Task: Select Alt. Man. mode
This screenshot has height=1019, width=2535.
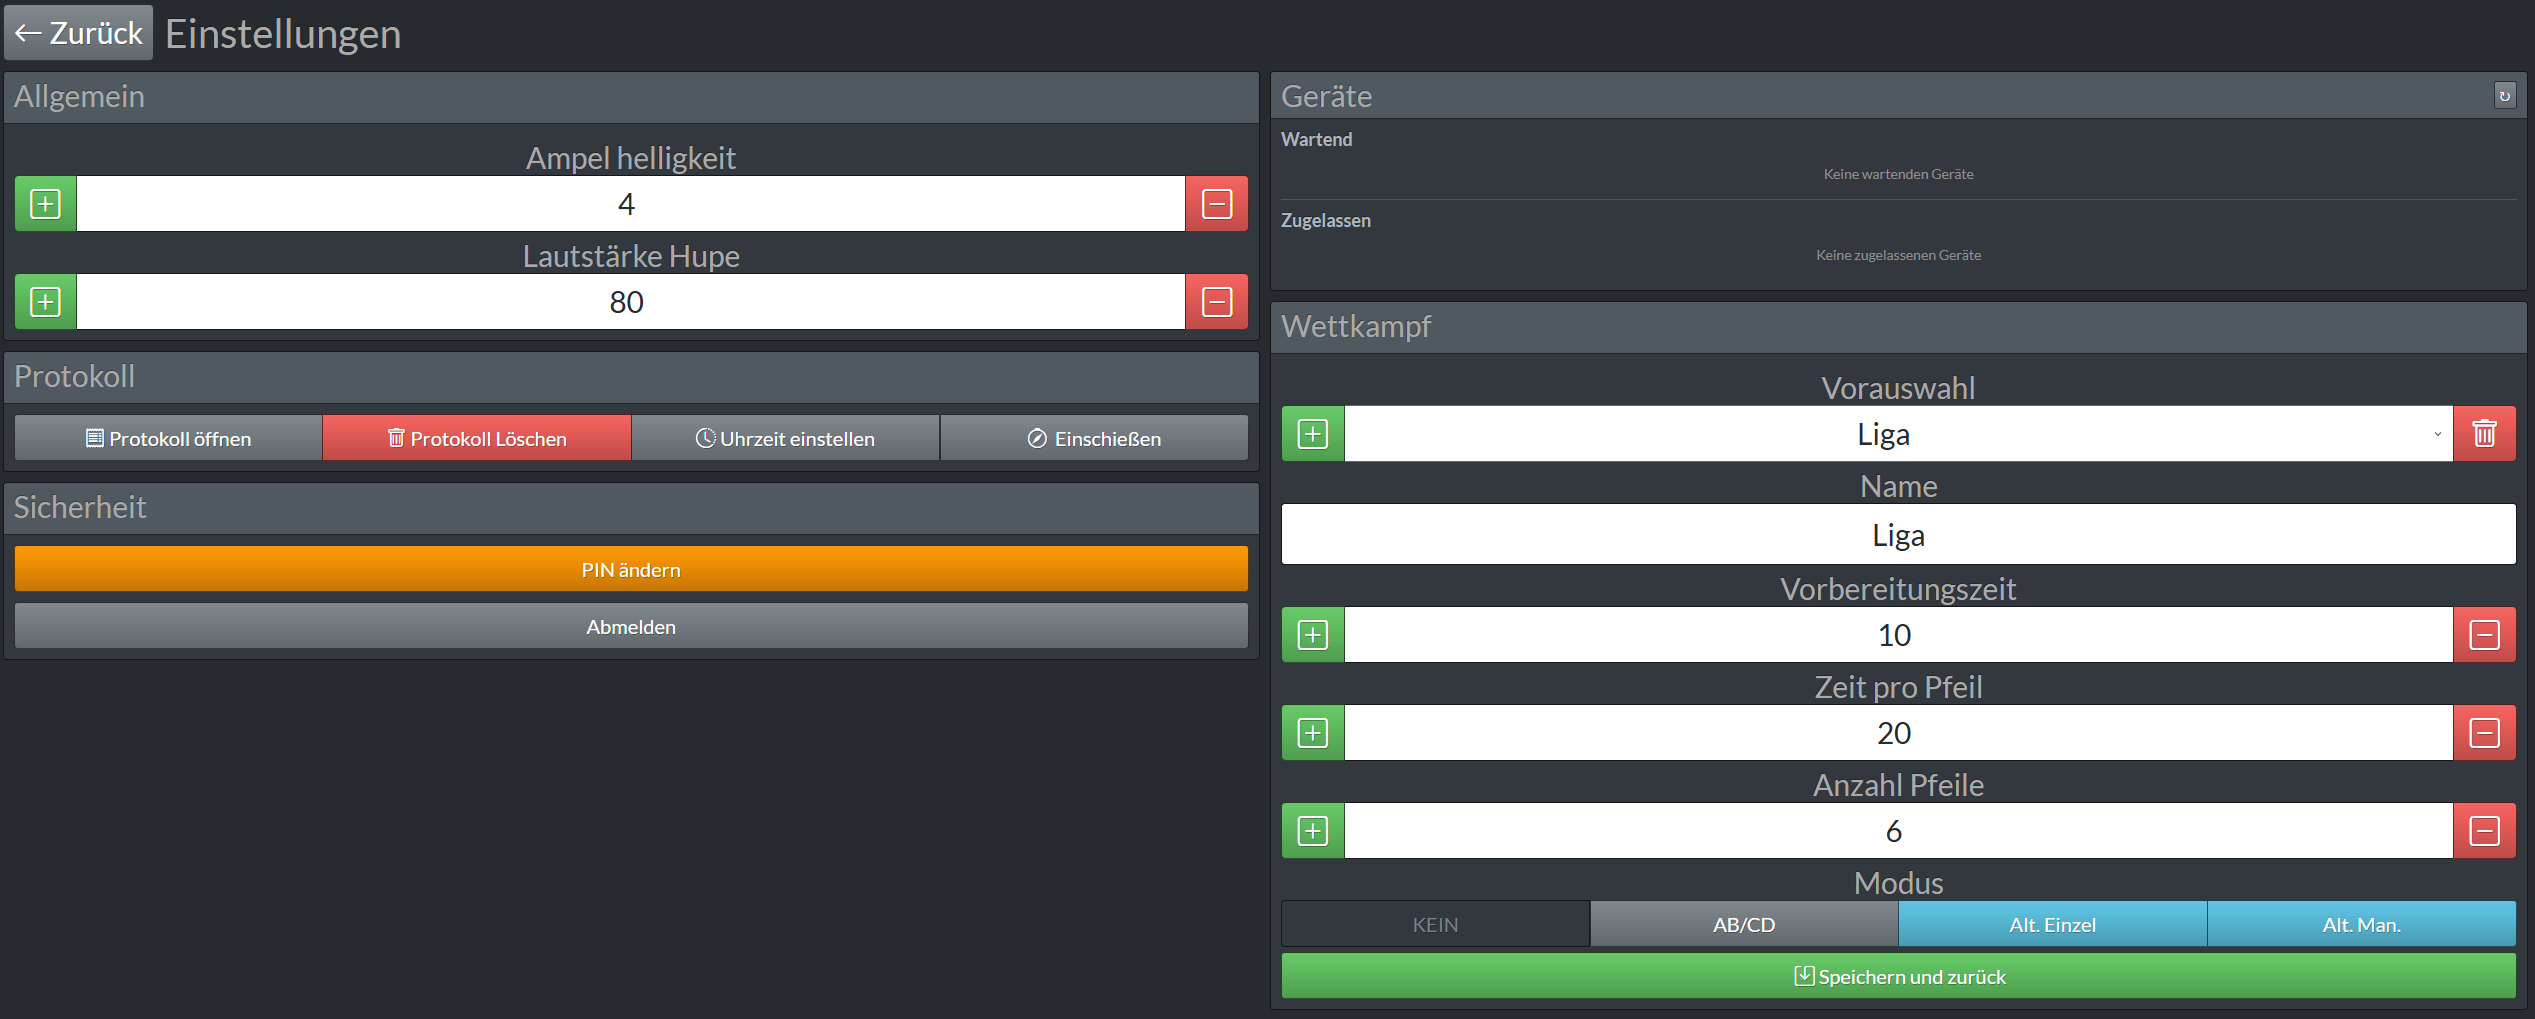Action: click(x=2361, y=924)
